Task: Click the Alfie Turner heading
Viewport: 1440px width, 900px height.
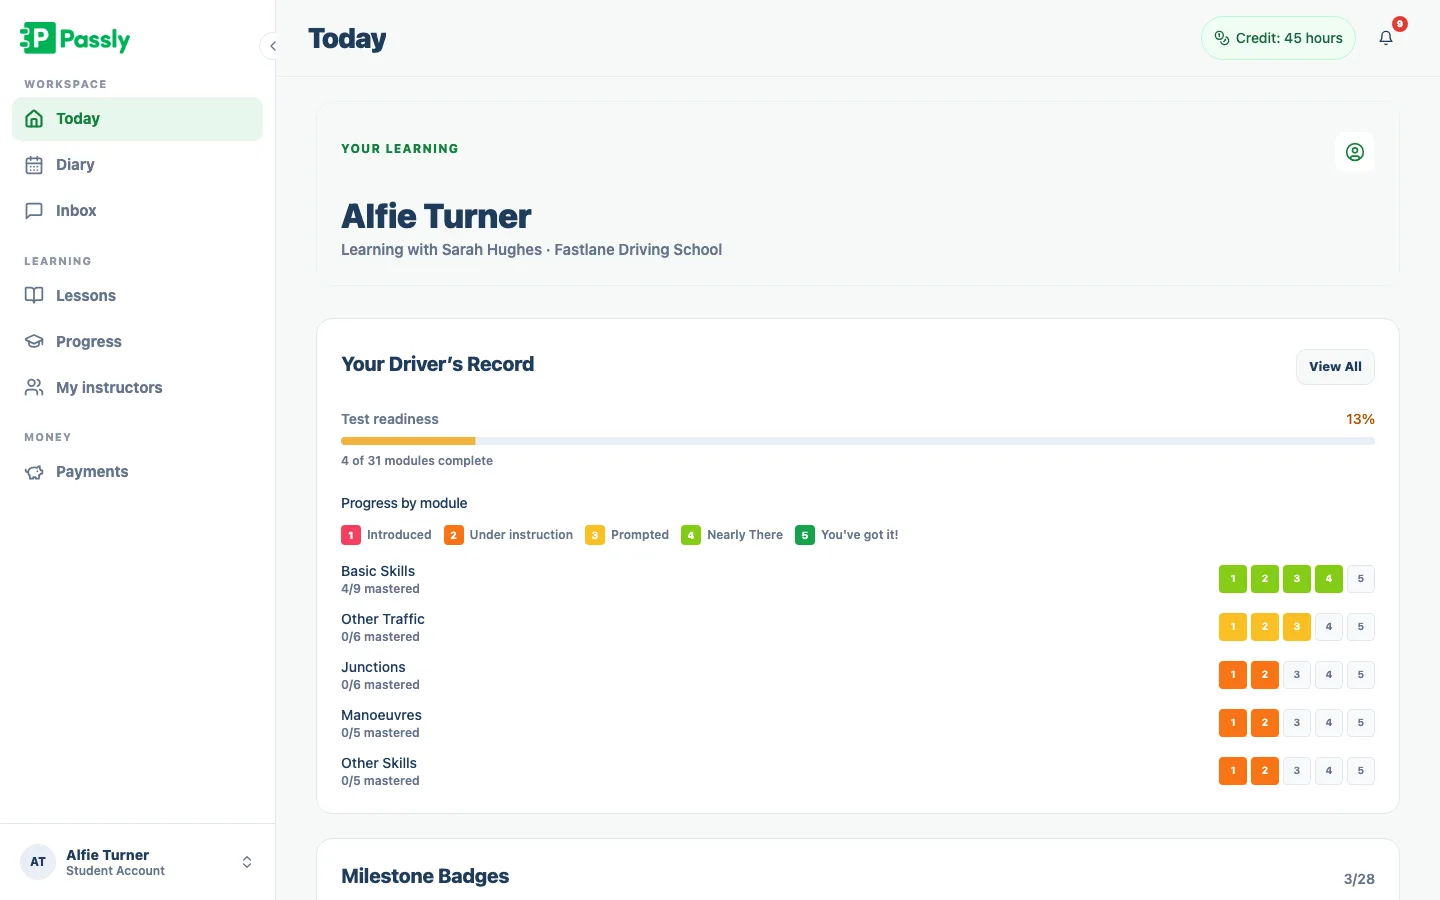Action: (436, 216)
